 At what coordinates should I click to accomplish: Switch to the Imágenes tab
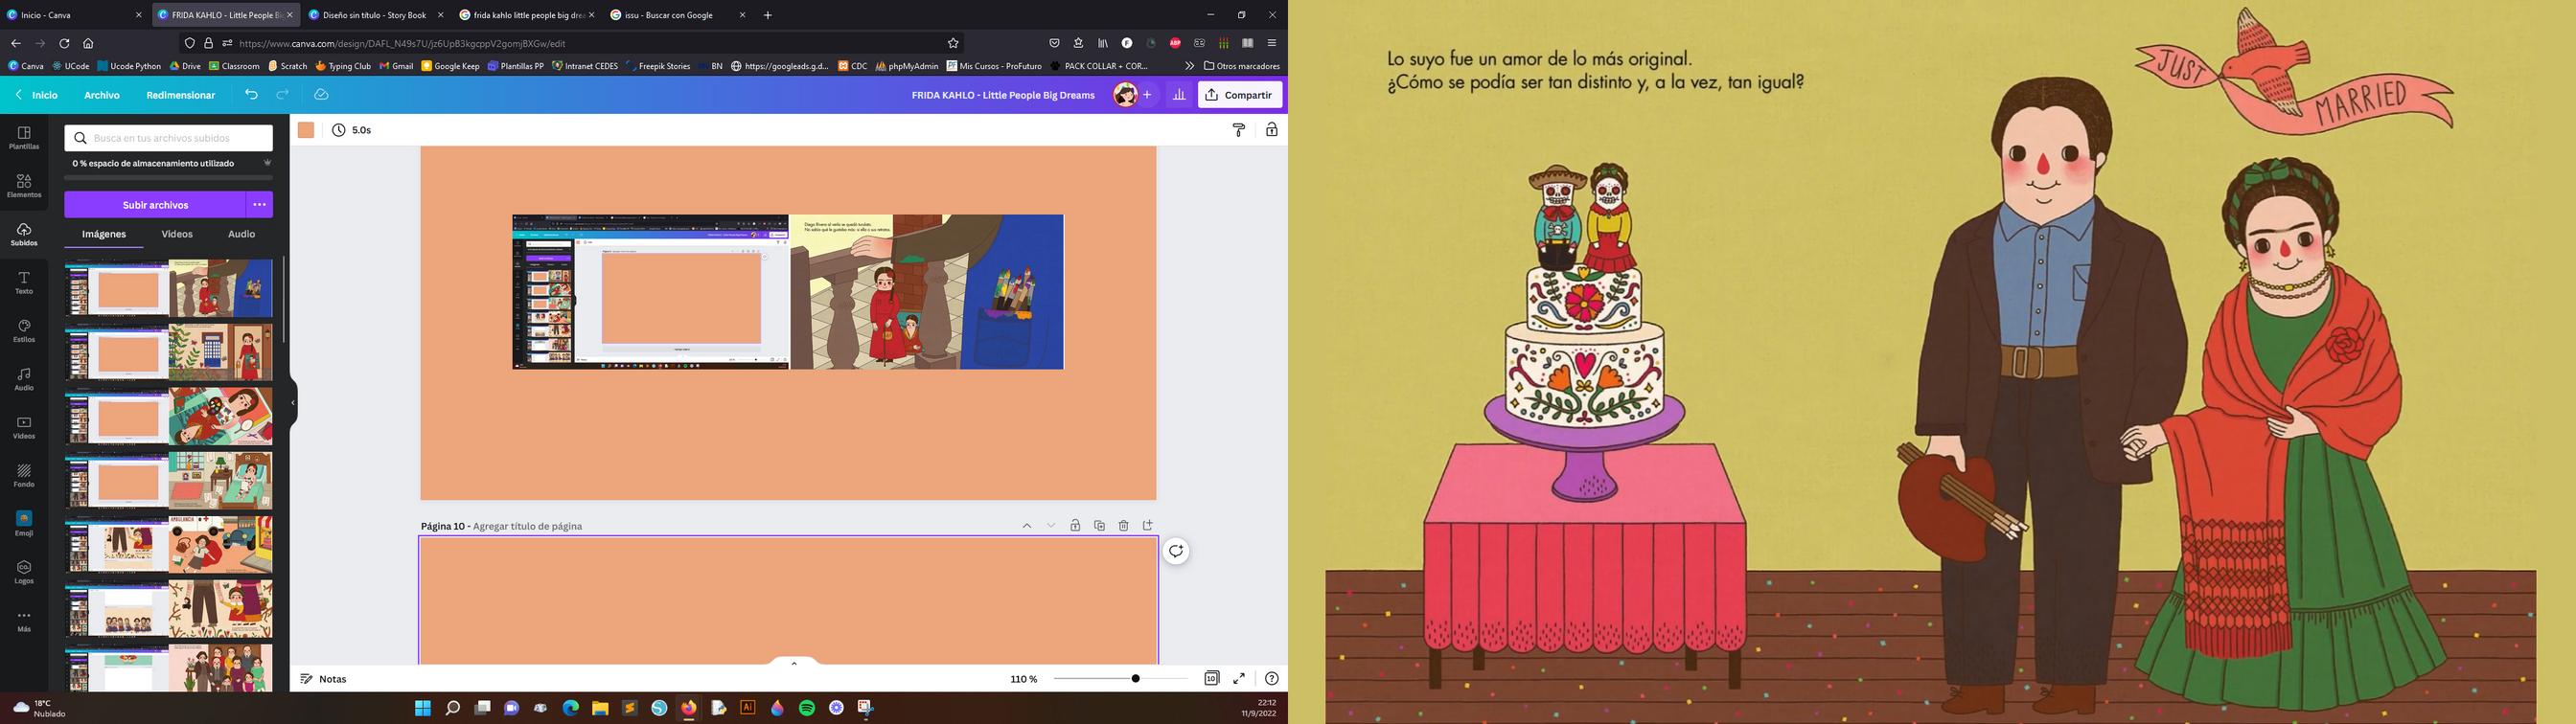[104, 234]
